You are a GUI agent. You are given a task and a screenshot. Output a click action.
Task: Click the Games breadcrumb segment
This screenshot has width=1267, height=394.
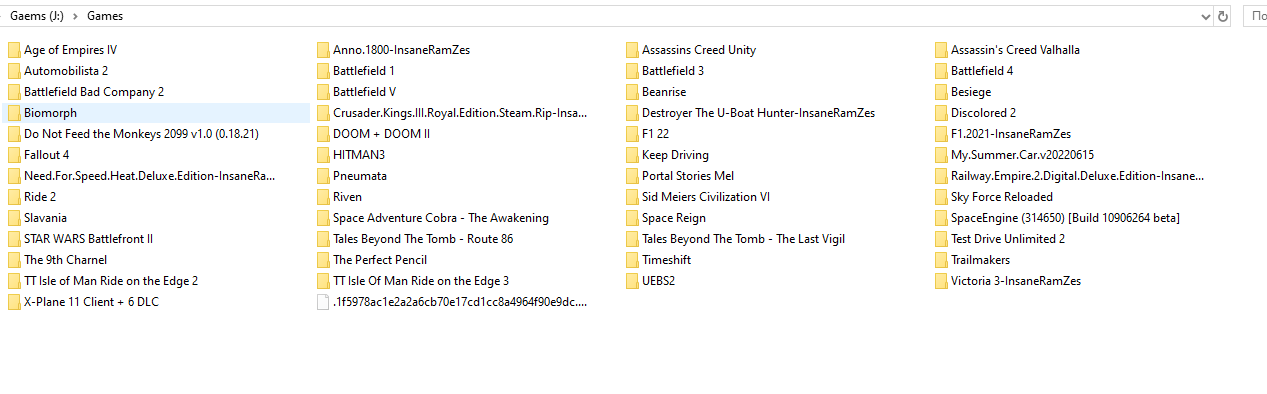(105, 16)
